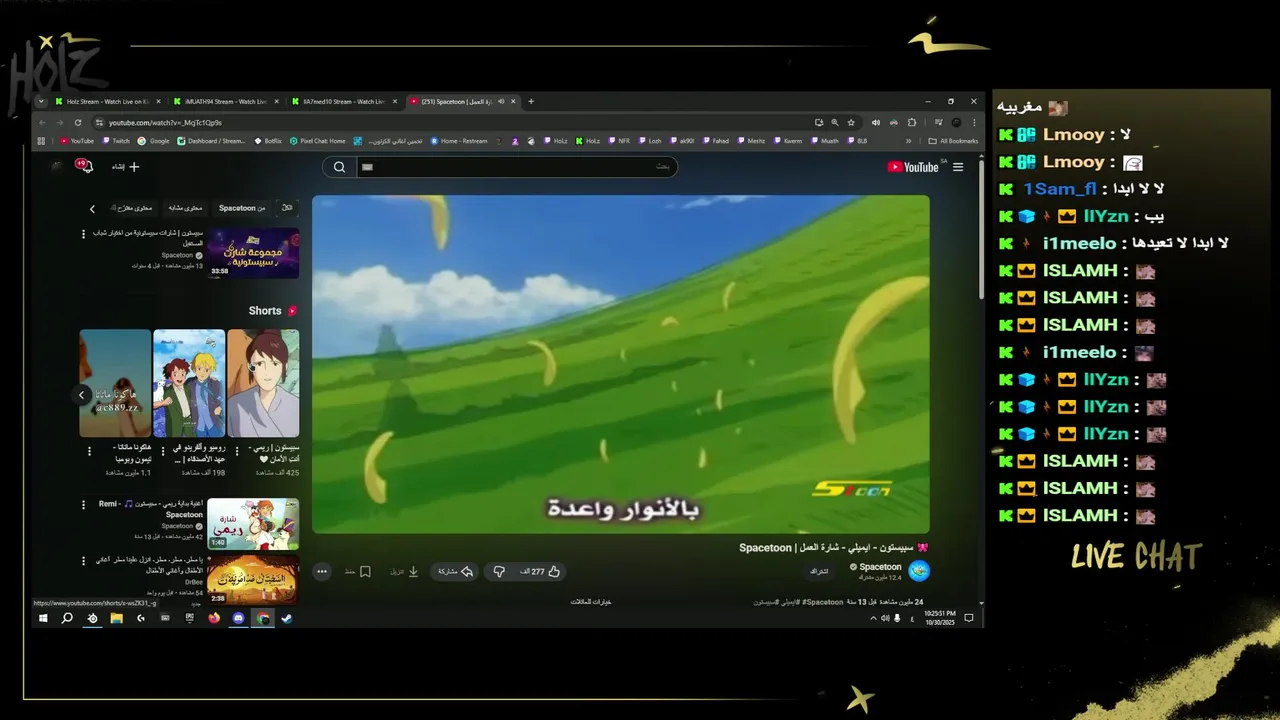Open Steam from the taskbar
Viewport: 1280px width, 720px height.
(286, 618)
